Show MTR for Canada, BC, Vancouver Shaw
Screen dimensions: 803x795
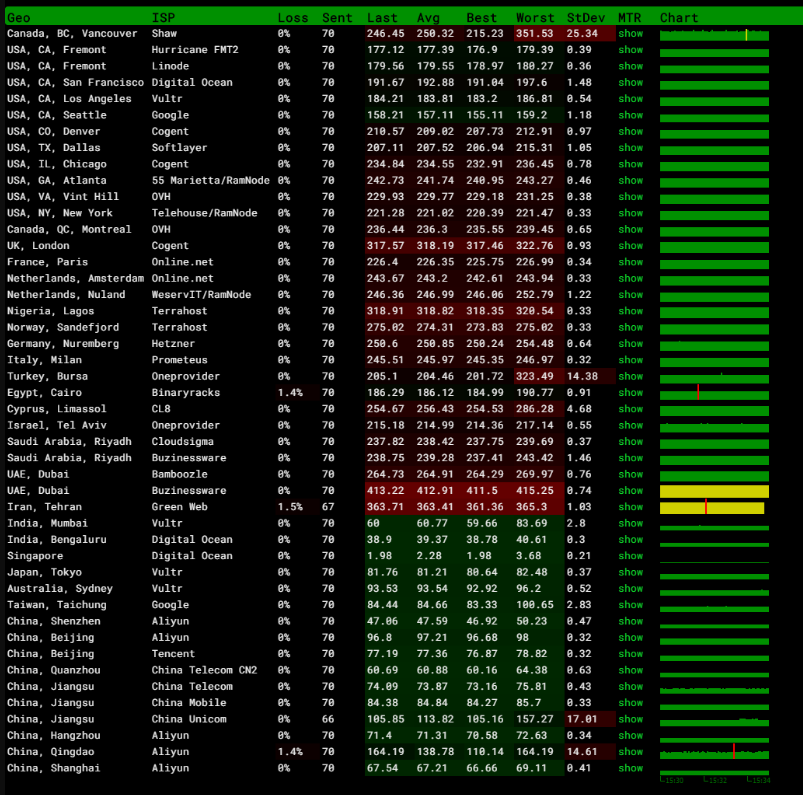point(630,34)
